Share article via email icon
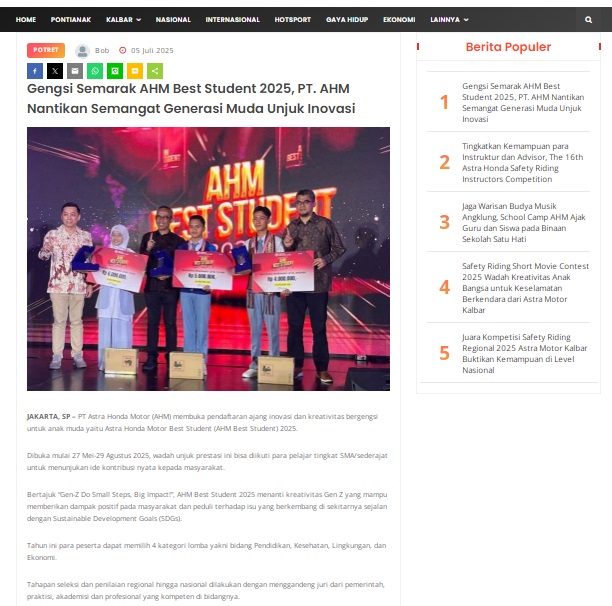 [x=75, y=71]
